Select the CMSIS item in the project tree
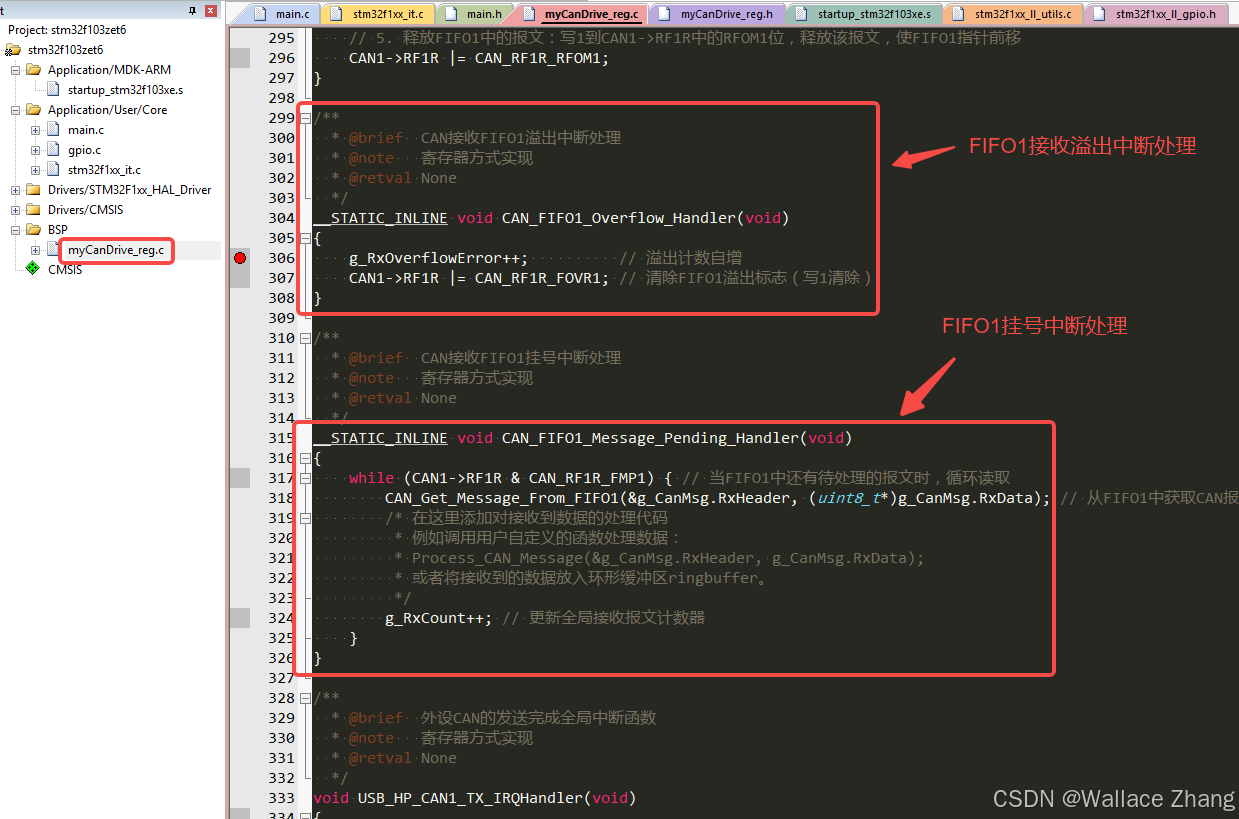This screenshot has height=819, width=1239. pyautogui.click(x=65, y=270)
